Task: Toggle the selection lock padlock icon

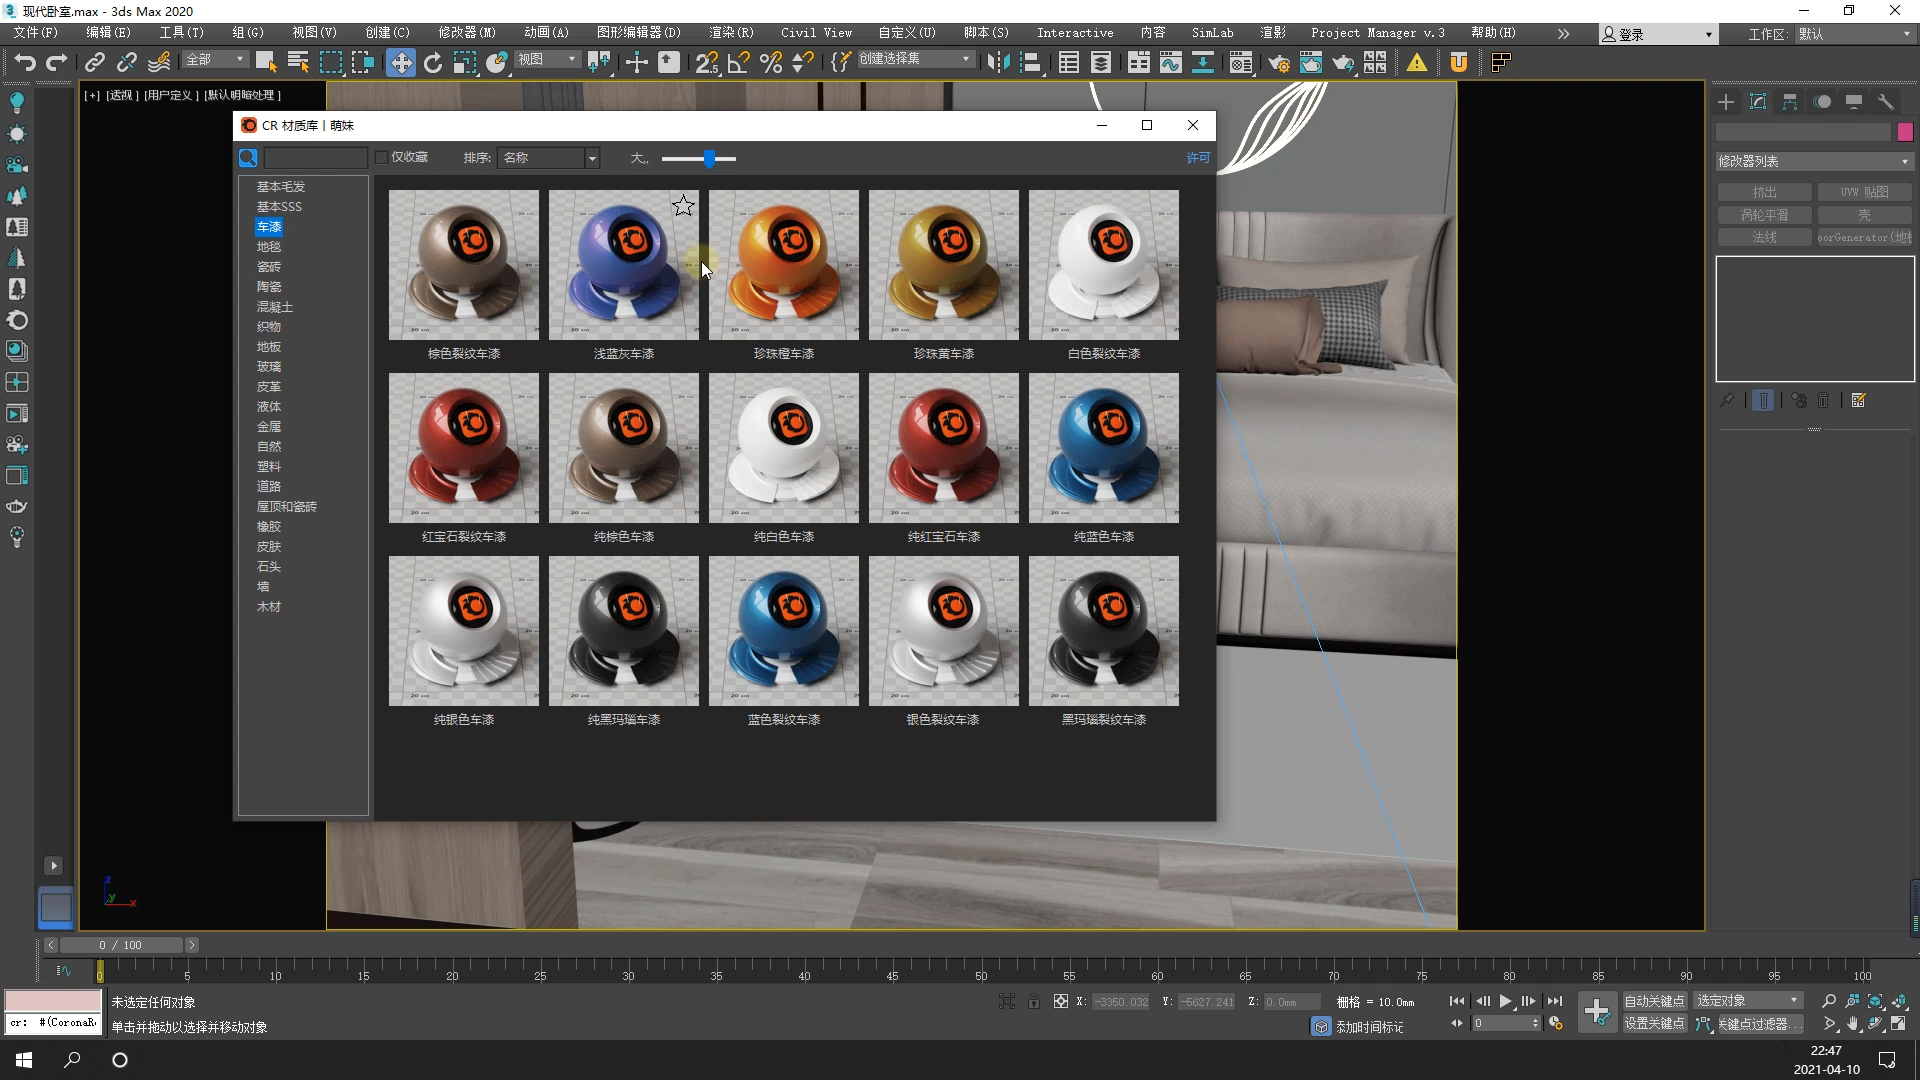Action: point(1034,1001)
